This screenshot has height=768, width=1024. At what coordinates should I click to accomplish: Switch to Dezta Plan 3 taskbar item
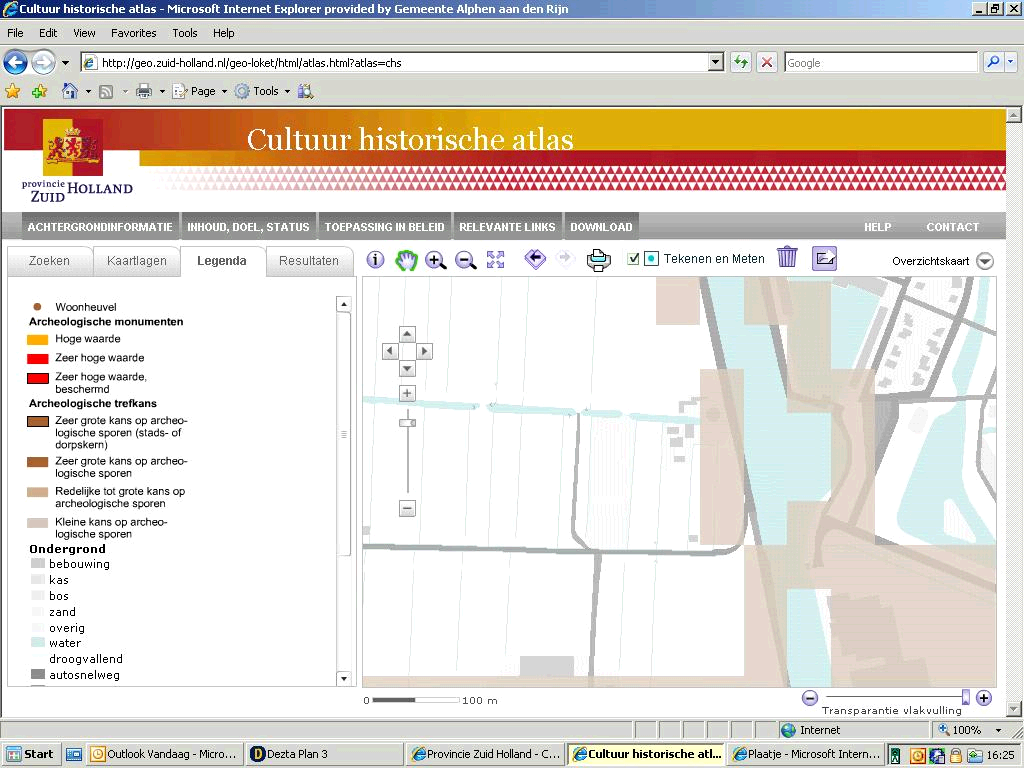click(x=325, y=754)
